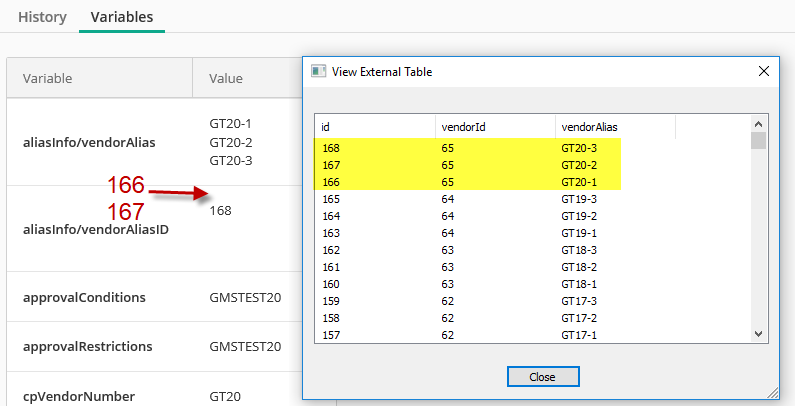Click the Variable column header

tap(99, 78)
